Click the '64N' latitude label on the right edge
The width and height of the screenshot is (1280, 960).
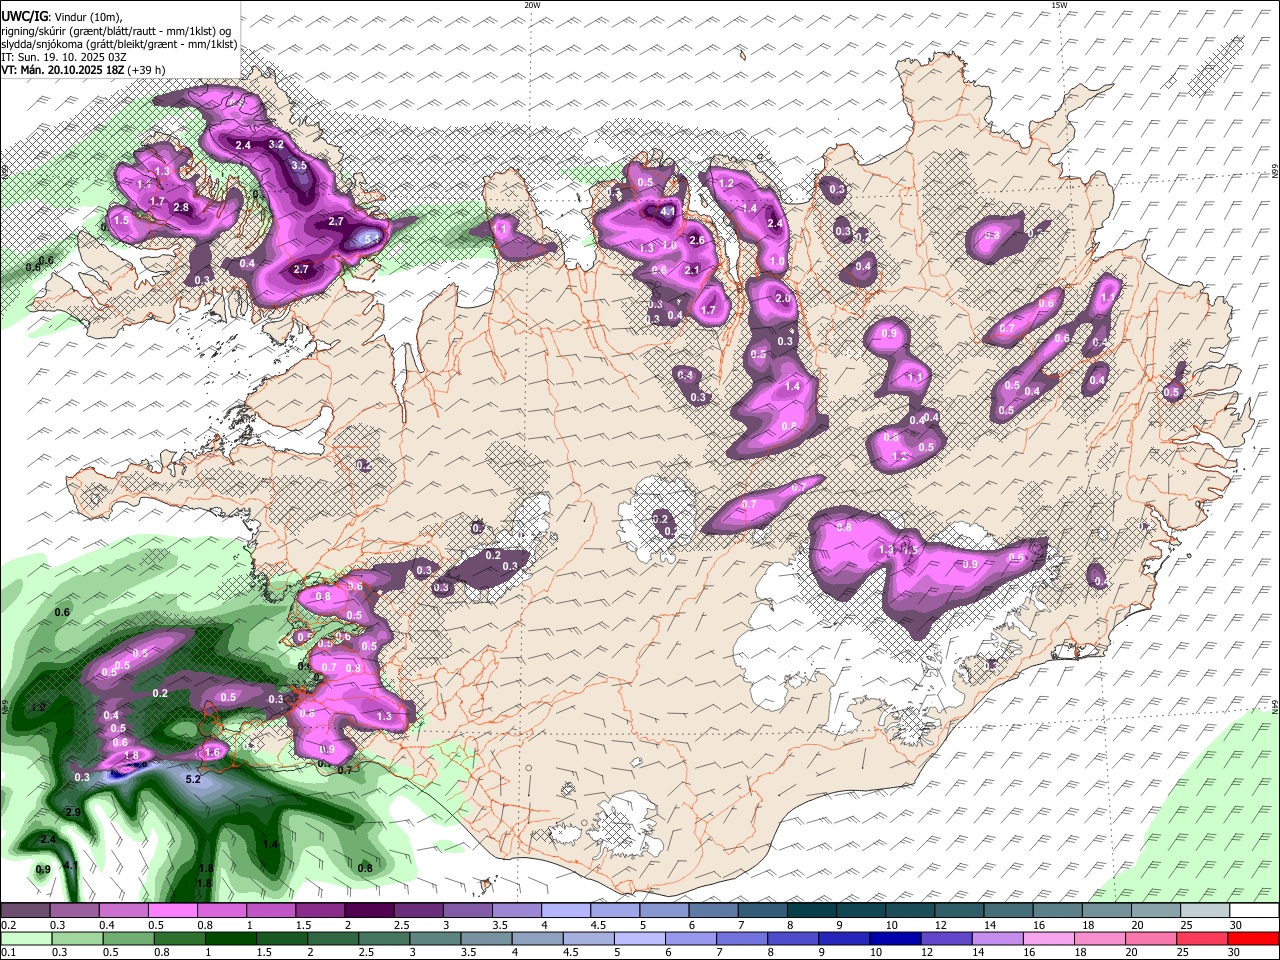(x=1275, y=706)
